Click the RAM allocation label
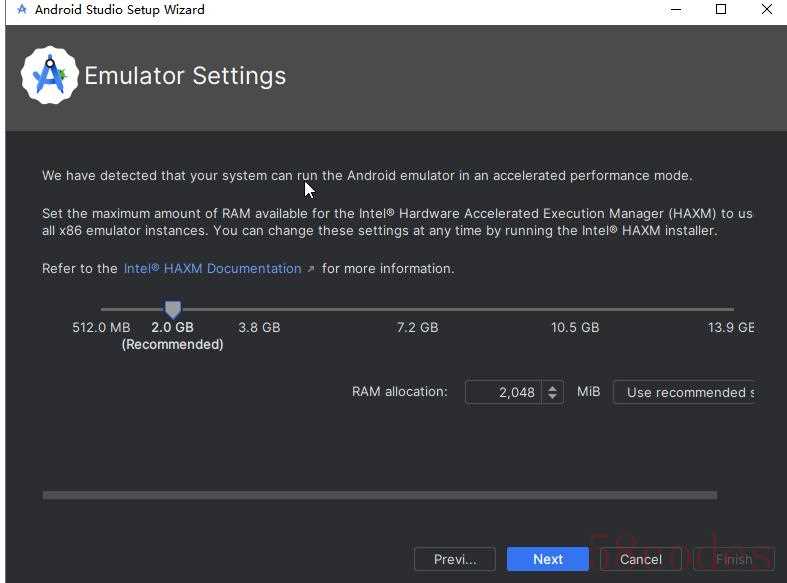The image size is (787, 583). 400,392
